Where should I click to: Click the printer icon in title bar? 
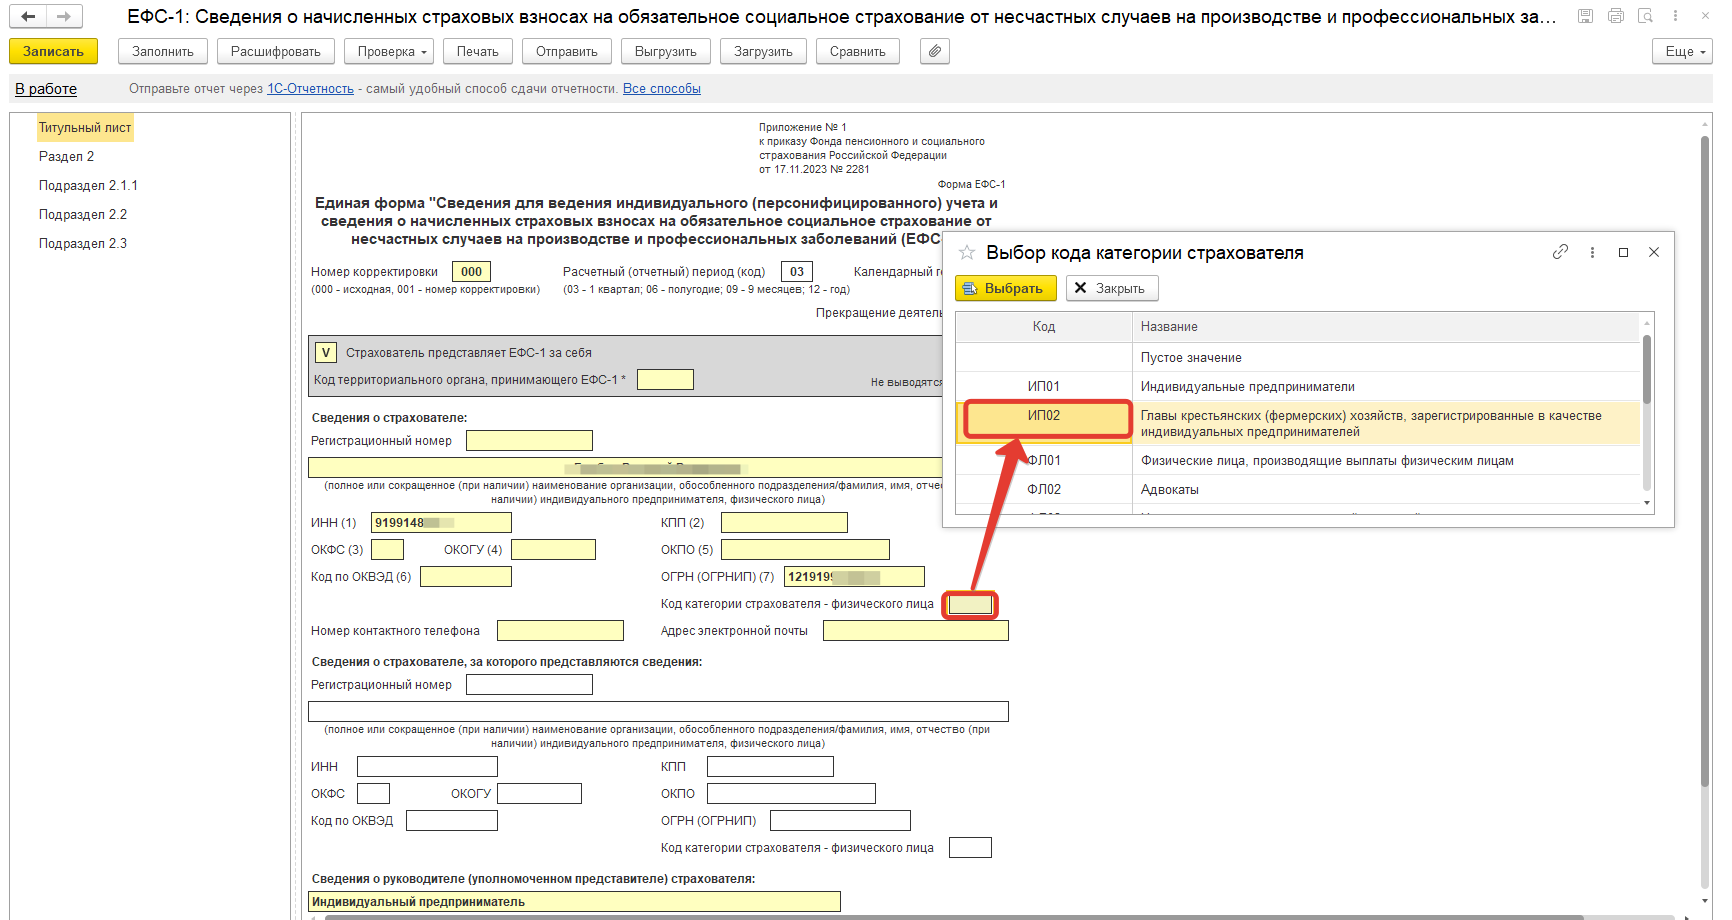point(1615,16)
